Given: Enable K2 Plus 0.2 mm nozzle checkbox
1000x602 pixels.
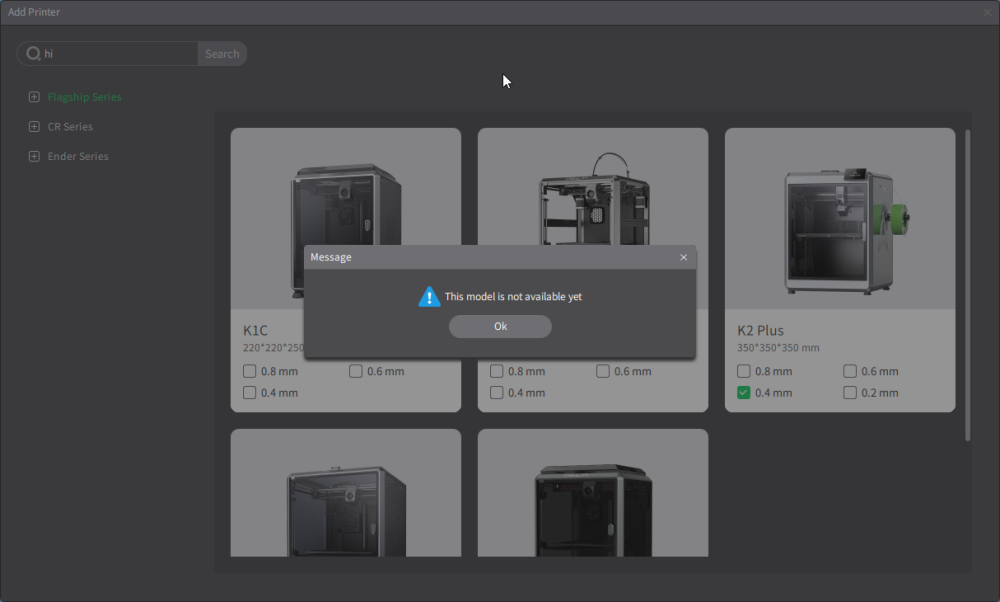Looking at the screenshot, I should pyautogui.click(x=849, y=393).
